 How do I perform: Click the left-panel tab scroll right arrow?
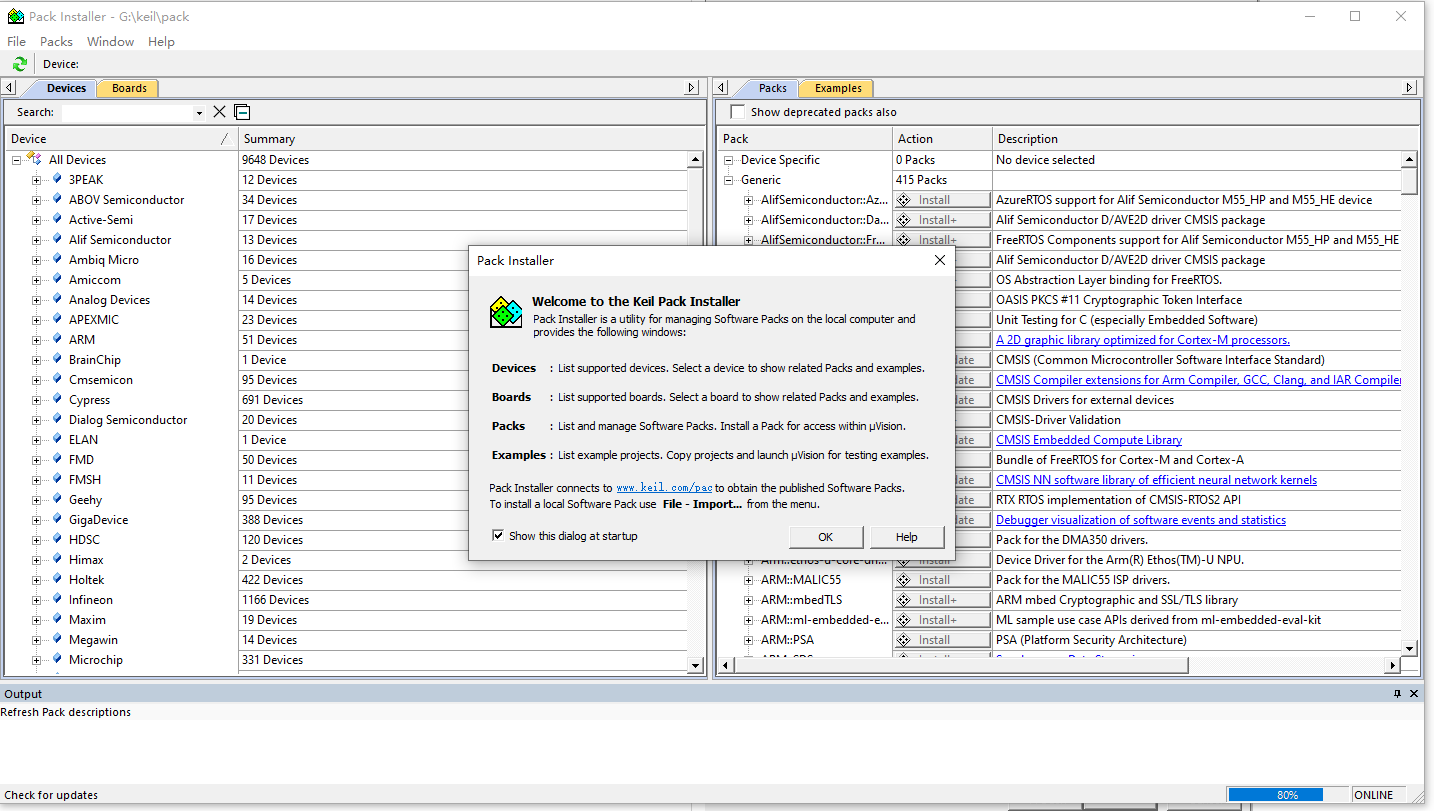click(x=691, y=88)
